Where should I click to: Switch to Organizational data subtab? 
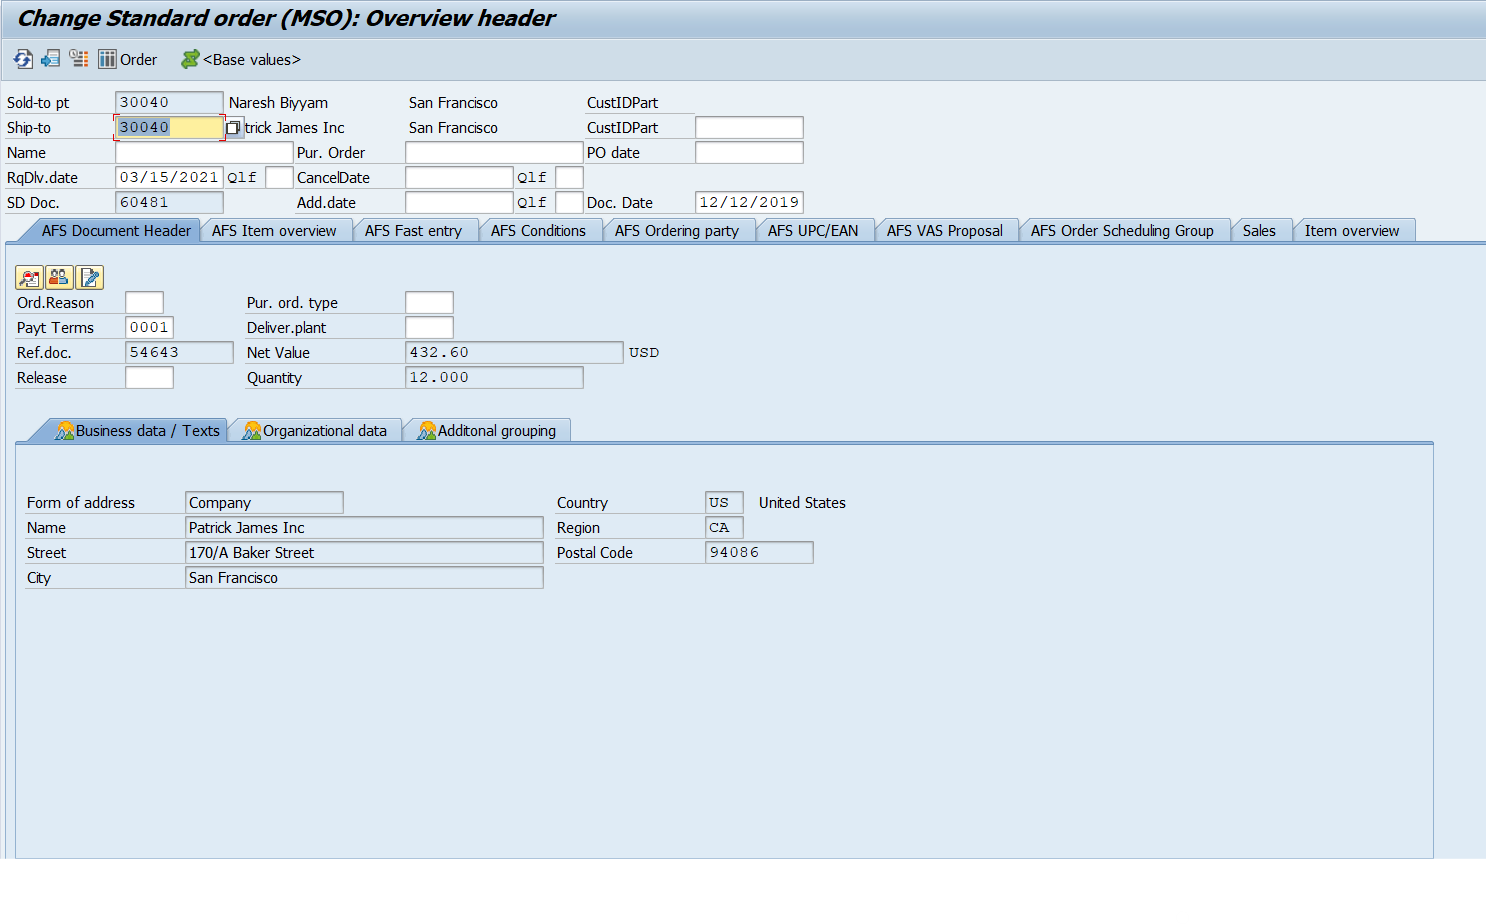click(315, 431)
